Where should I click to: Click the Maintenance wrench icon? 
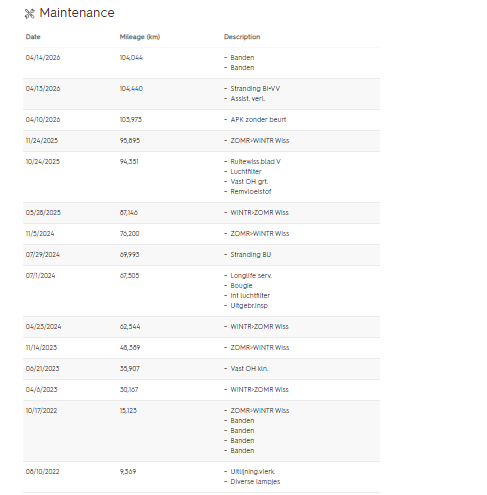tap(30, 14)
